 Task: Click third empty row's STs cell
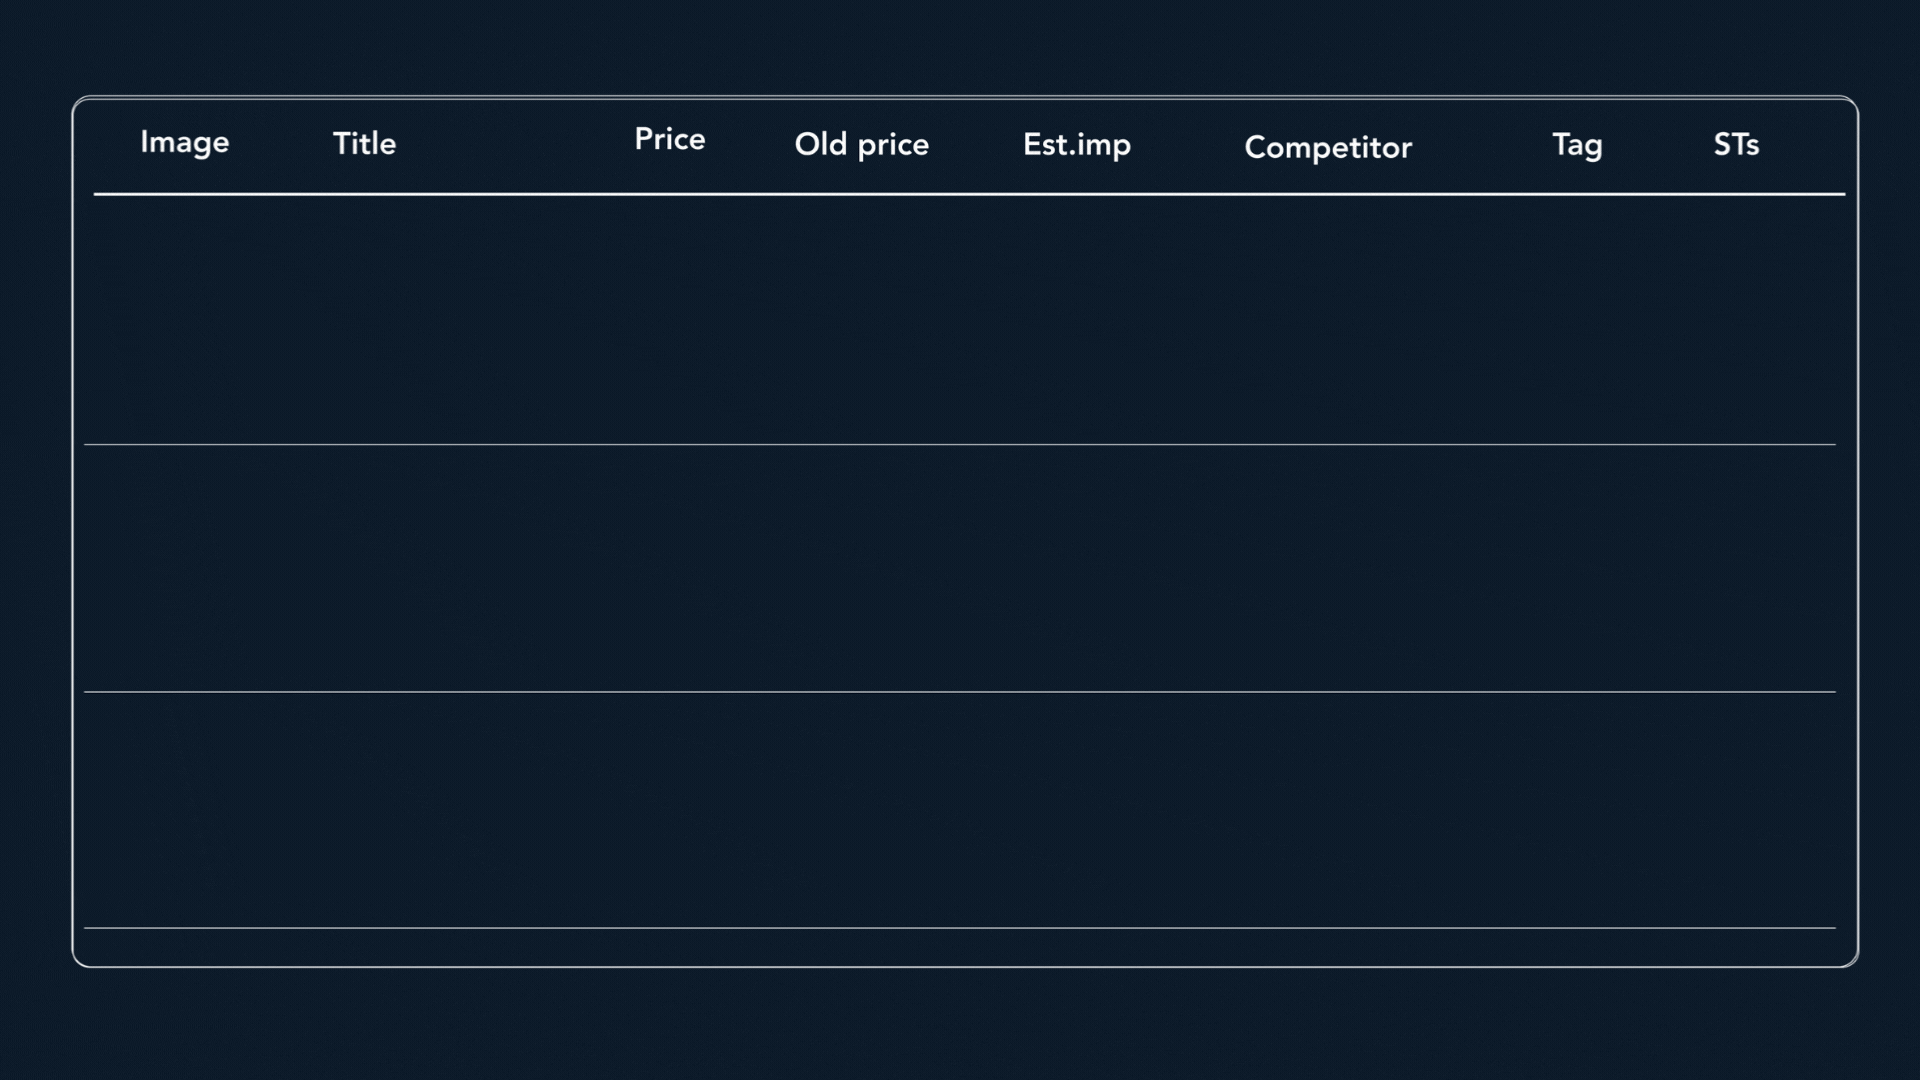(x=1736, y=810)
